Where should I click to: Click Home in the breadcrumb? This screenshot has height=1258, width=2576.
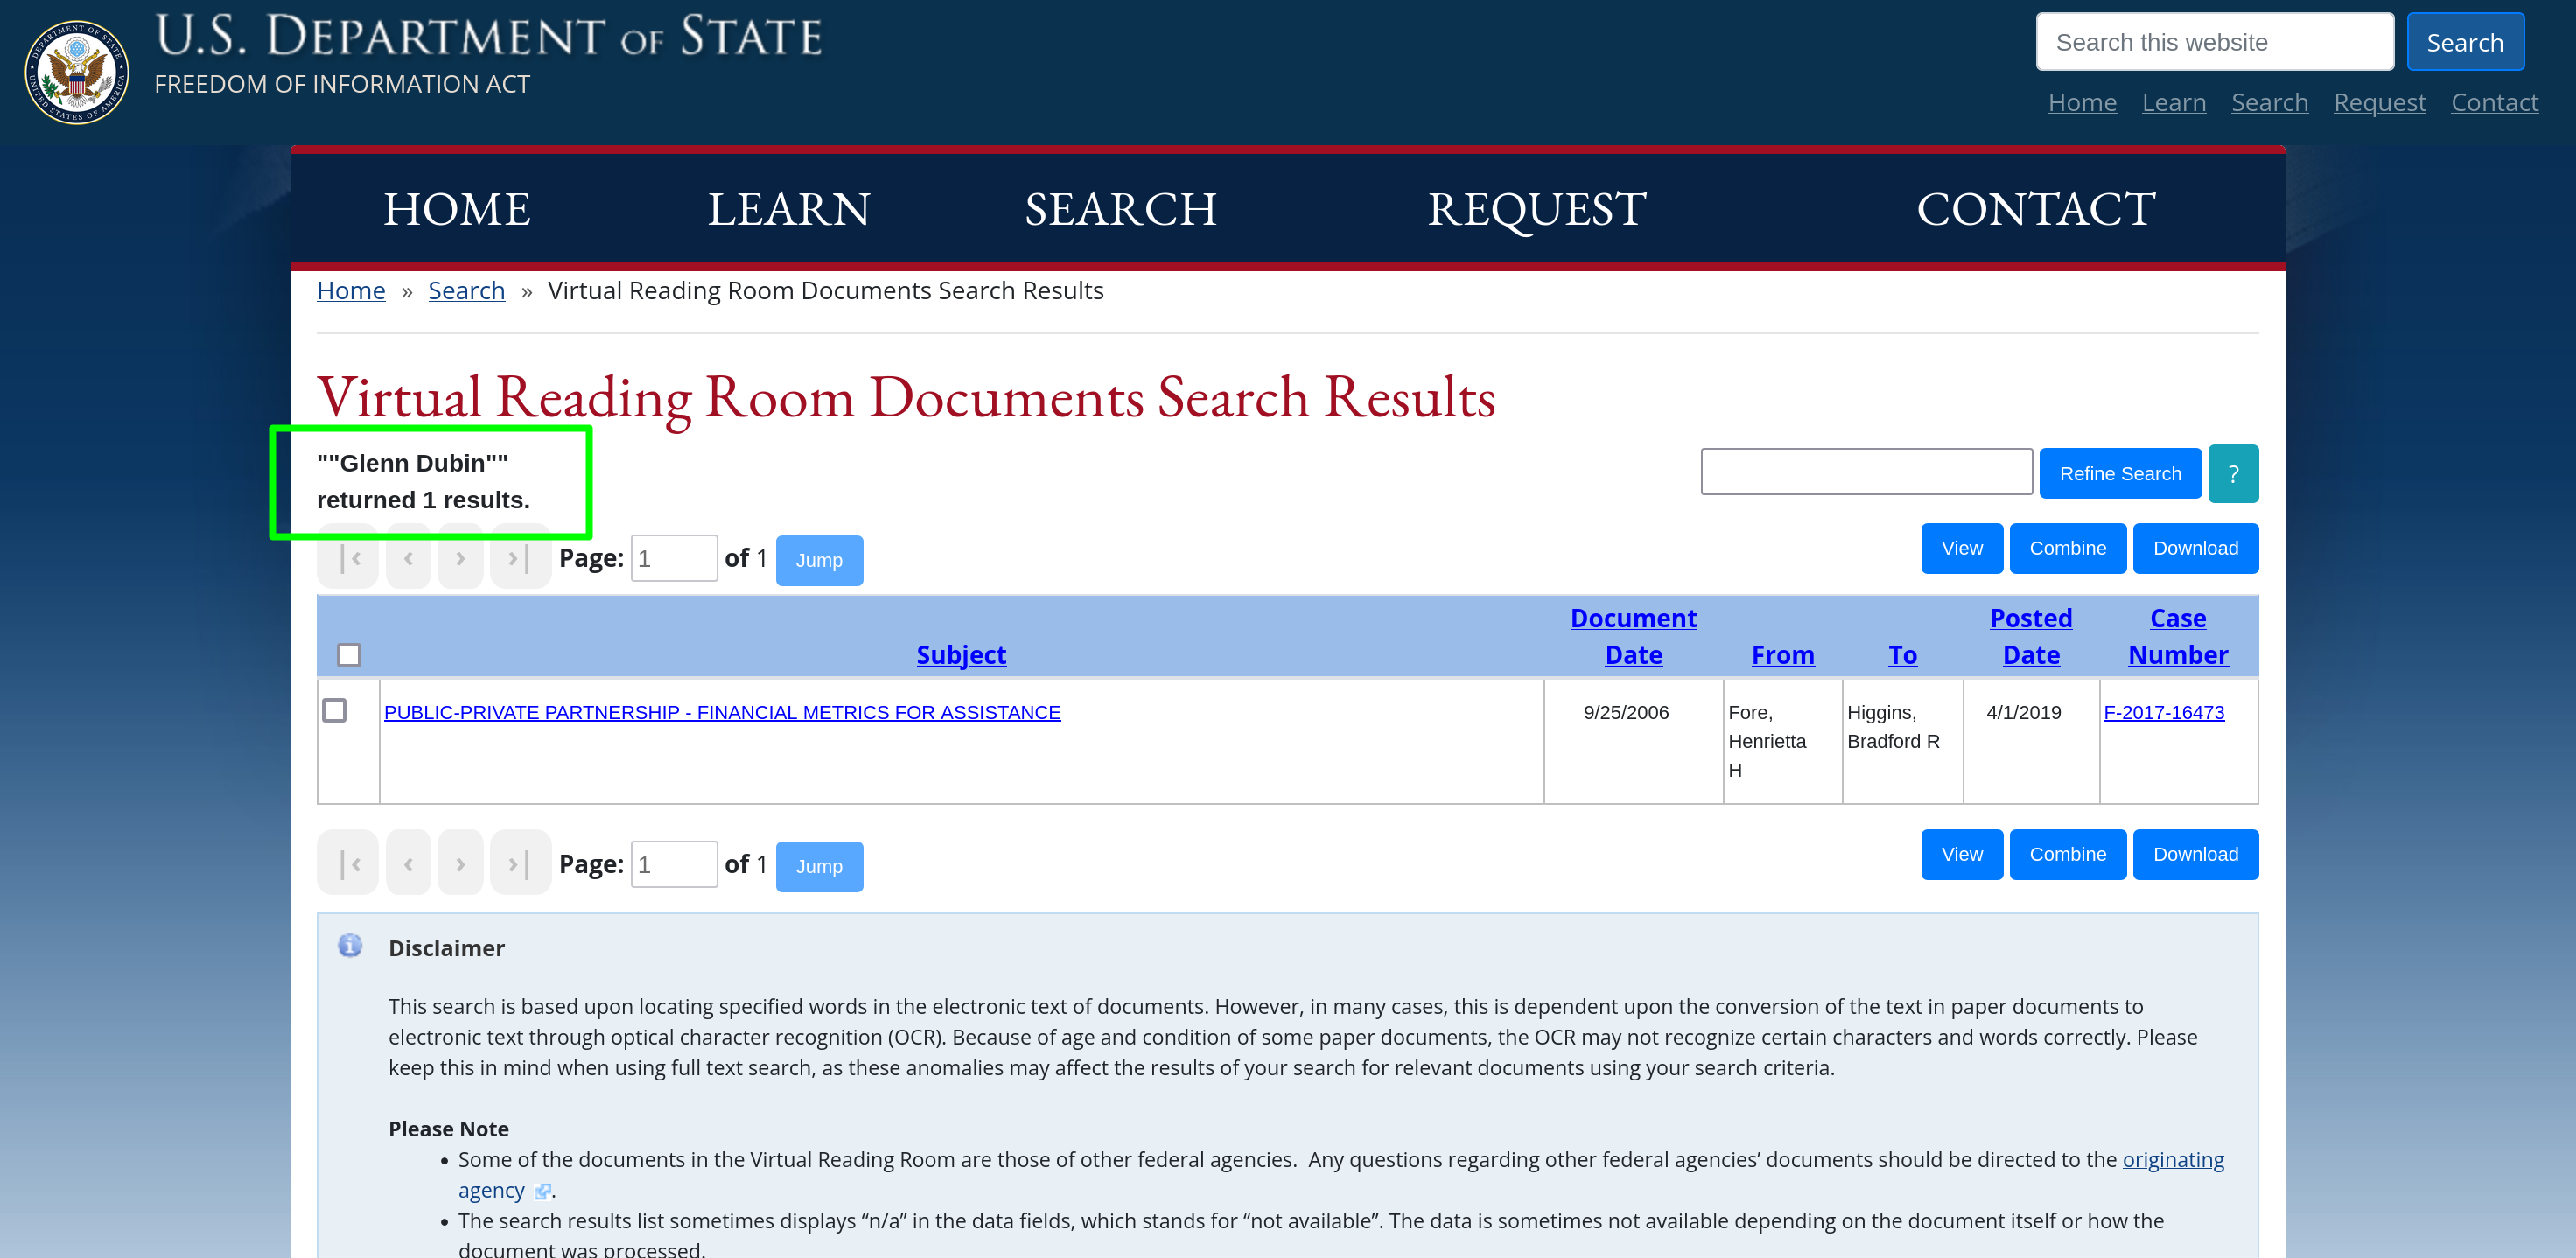[351, 290]
